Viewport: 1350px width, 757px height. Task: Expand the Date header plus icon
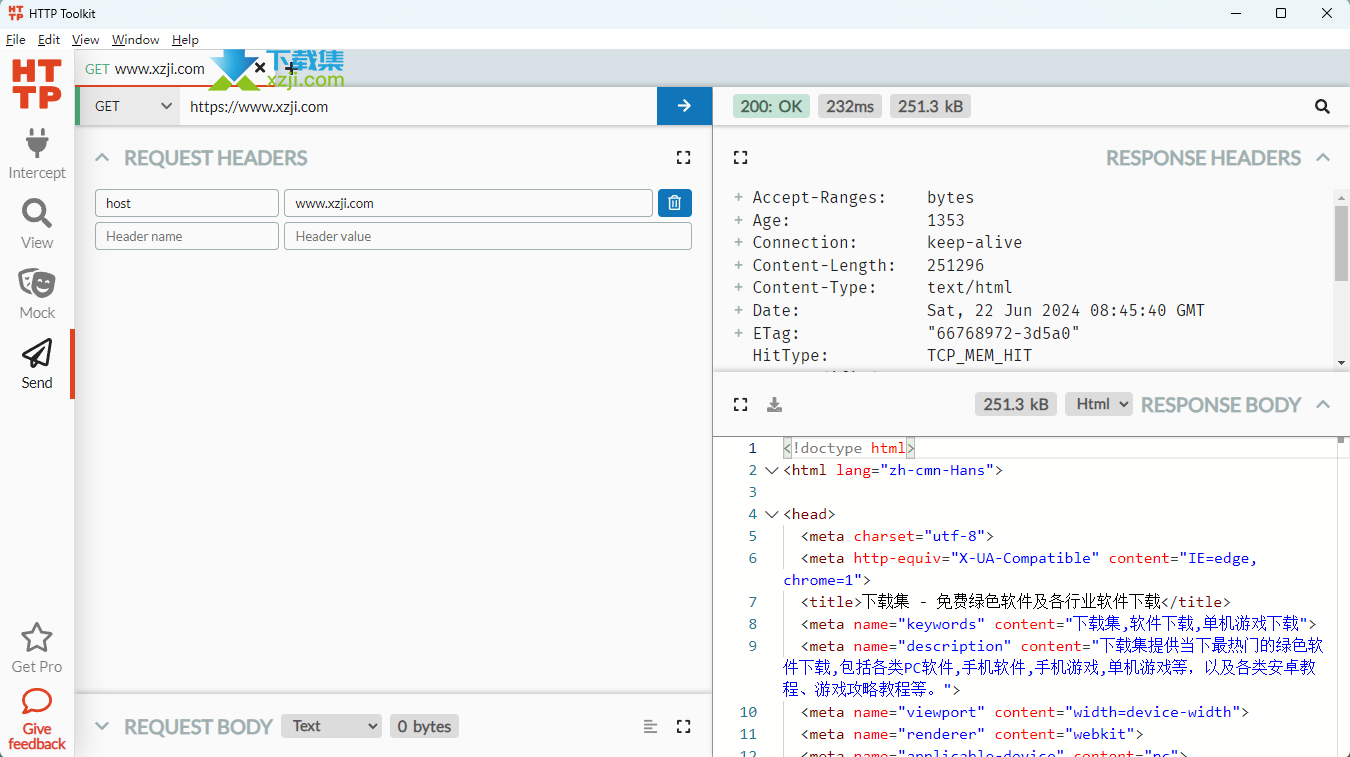[739, 310]
